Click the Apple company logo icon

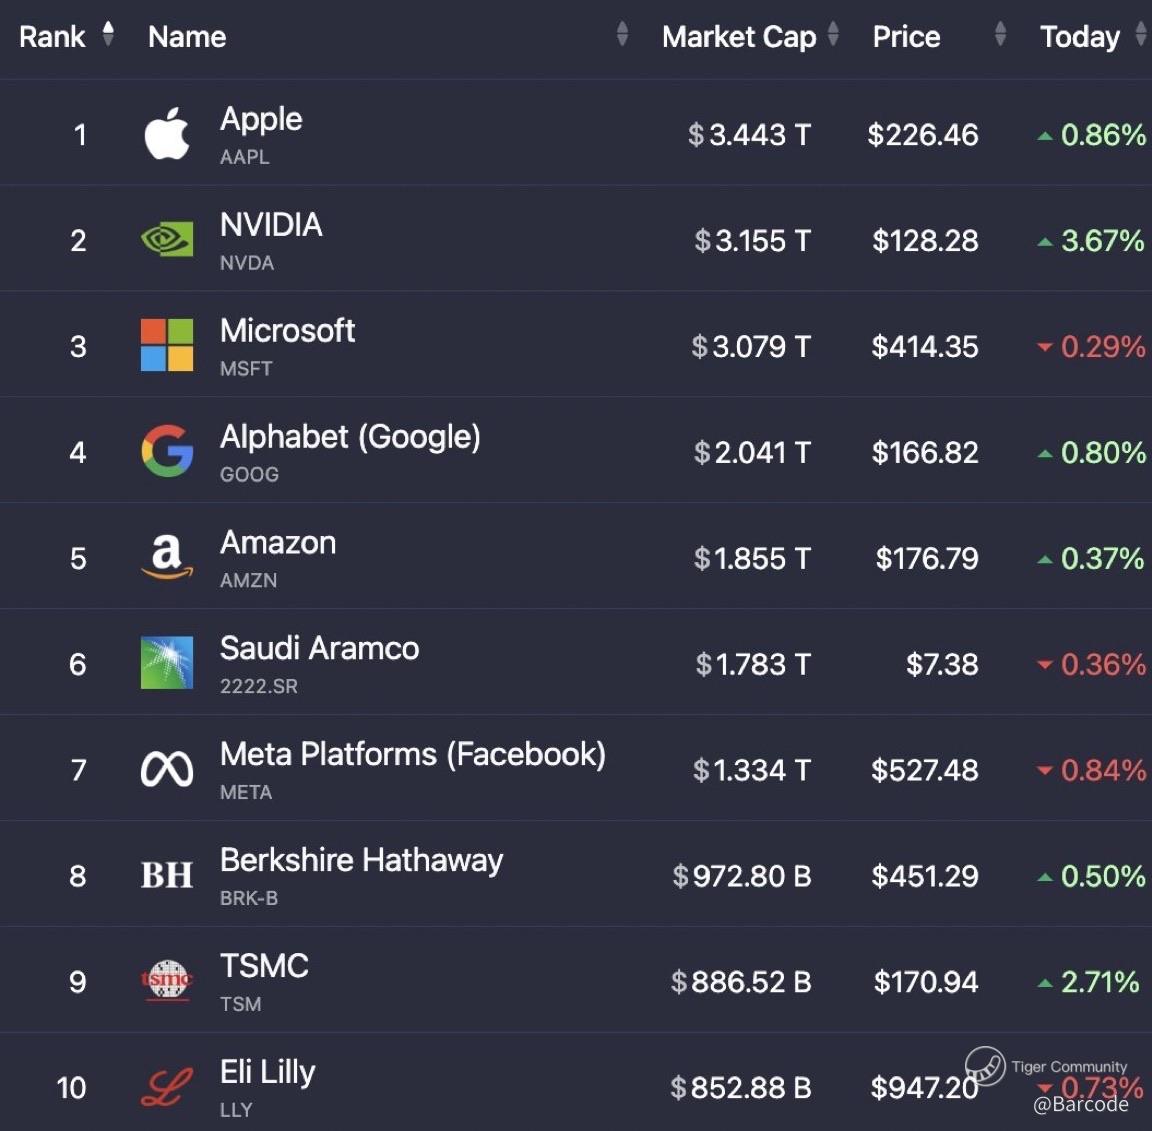coord(167,134)
